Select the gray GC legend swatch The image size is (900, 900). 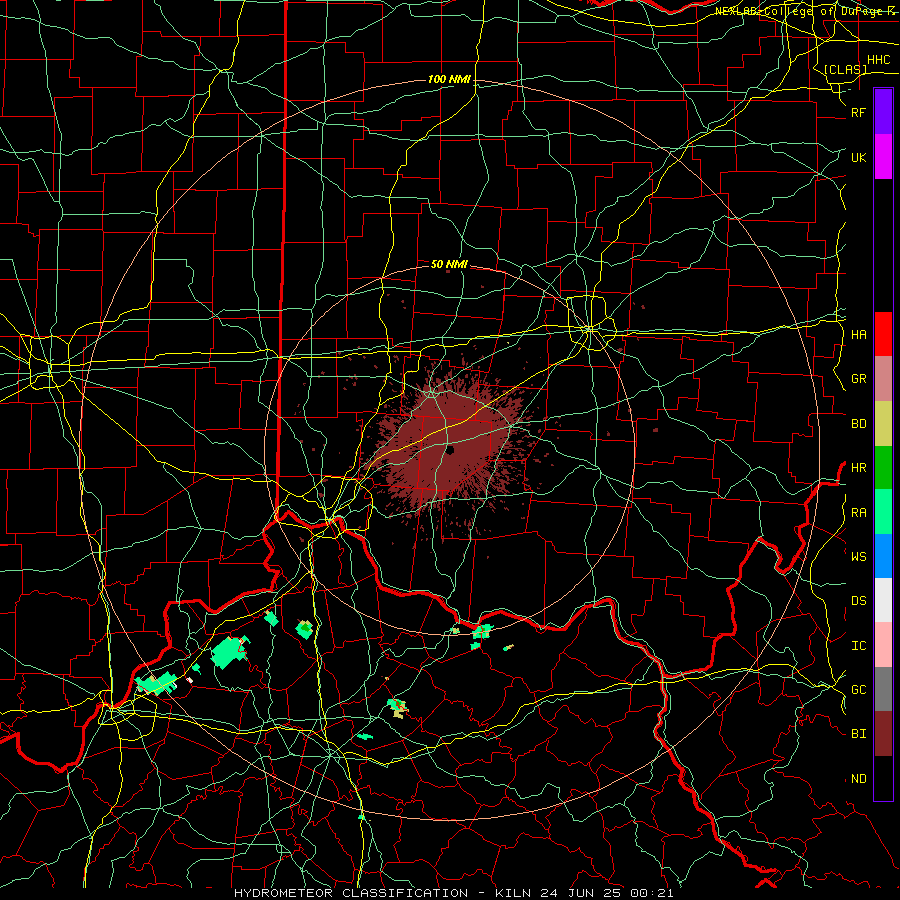tap(883, 689)
